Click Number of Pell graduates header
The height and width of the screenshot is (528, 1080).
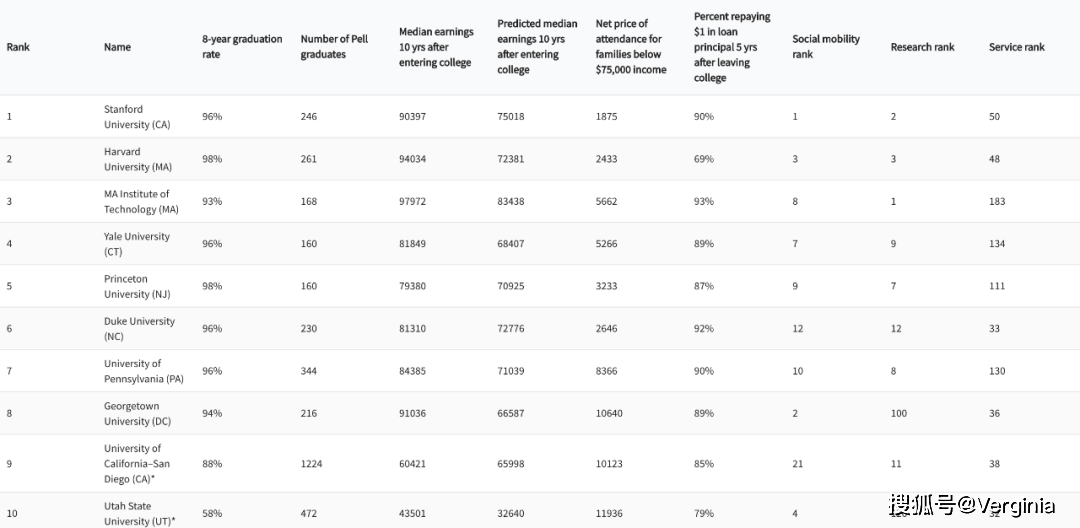336,47
